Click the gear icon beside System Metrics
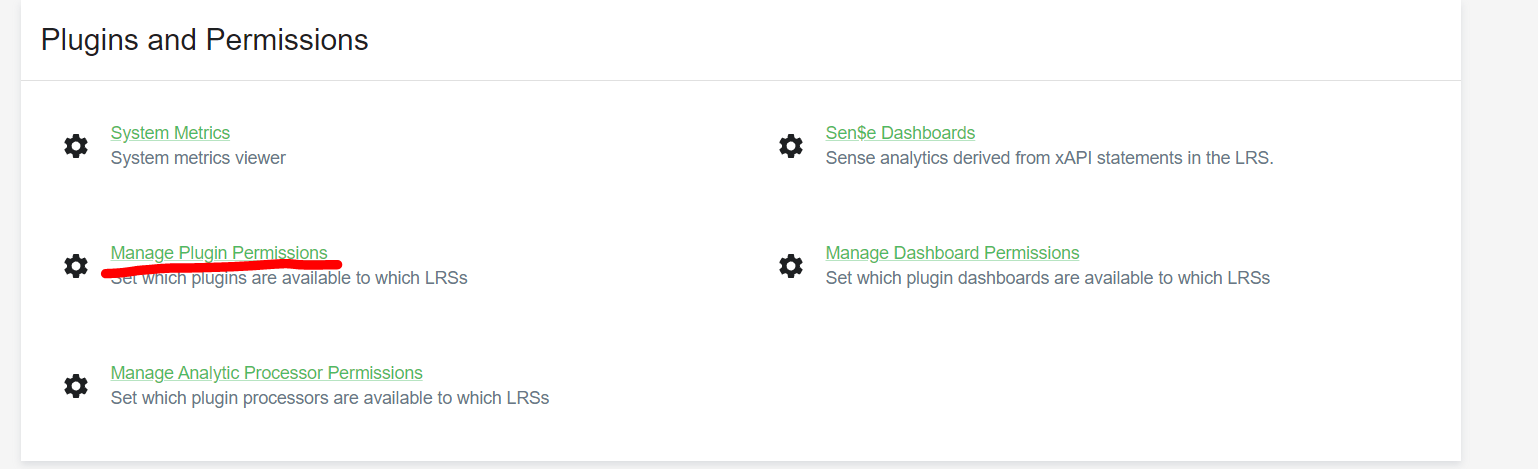 76,146
